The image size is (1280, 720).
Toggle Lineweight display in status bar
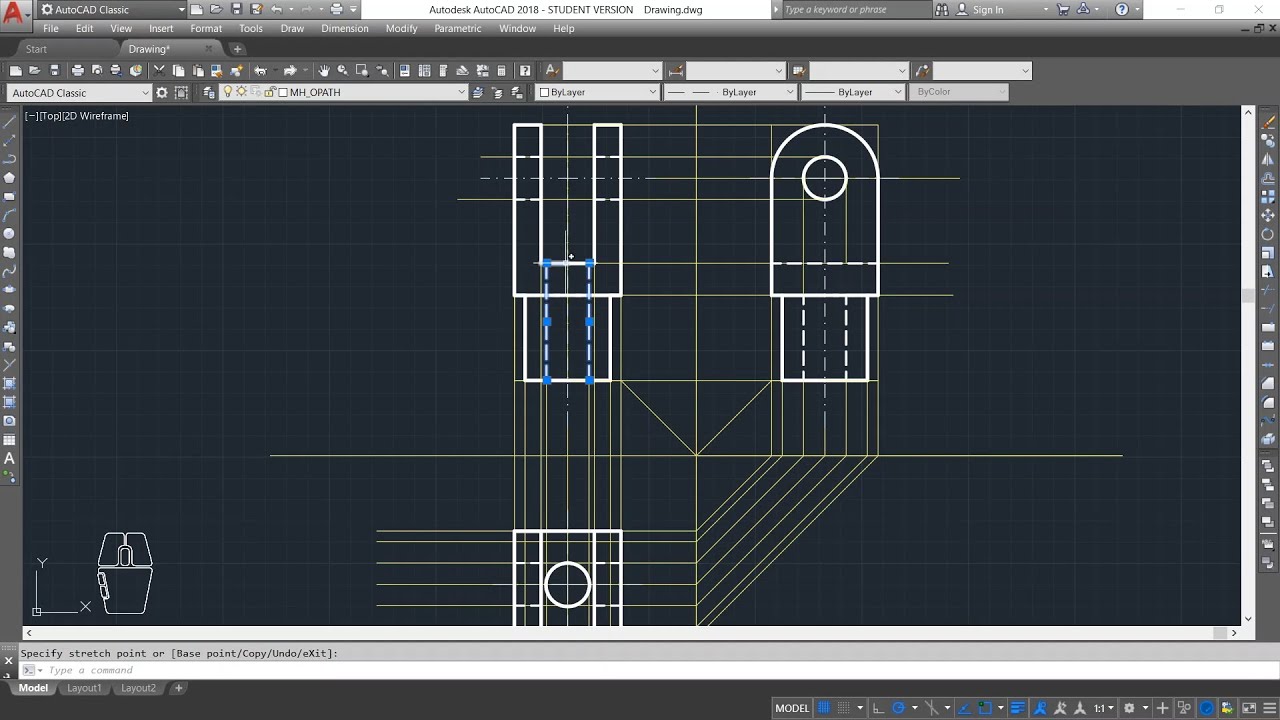(x=1017, y=708)
